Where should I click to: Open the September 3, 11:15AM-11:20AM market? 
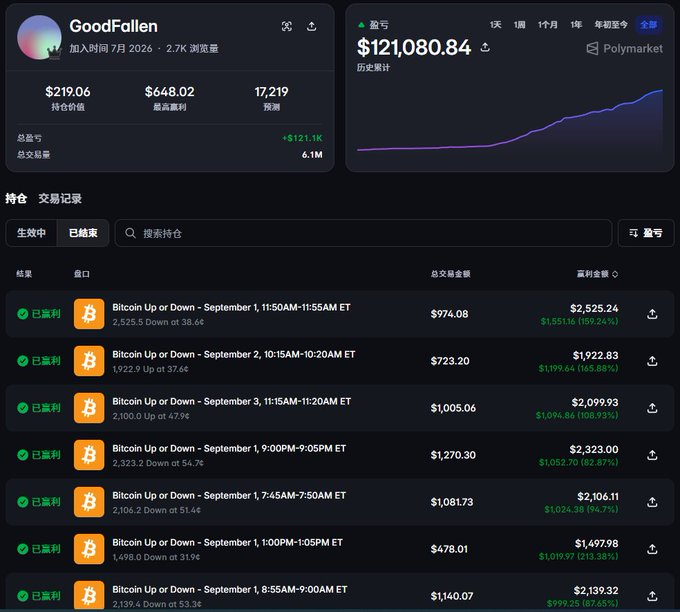(x=232, y=402)
